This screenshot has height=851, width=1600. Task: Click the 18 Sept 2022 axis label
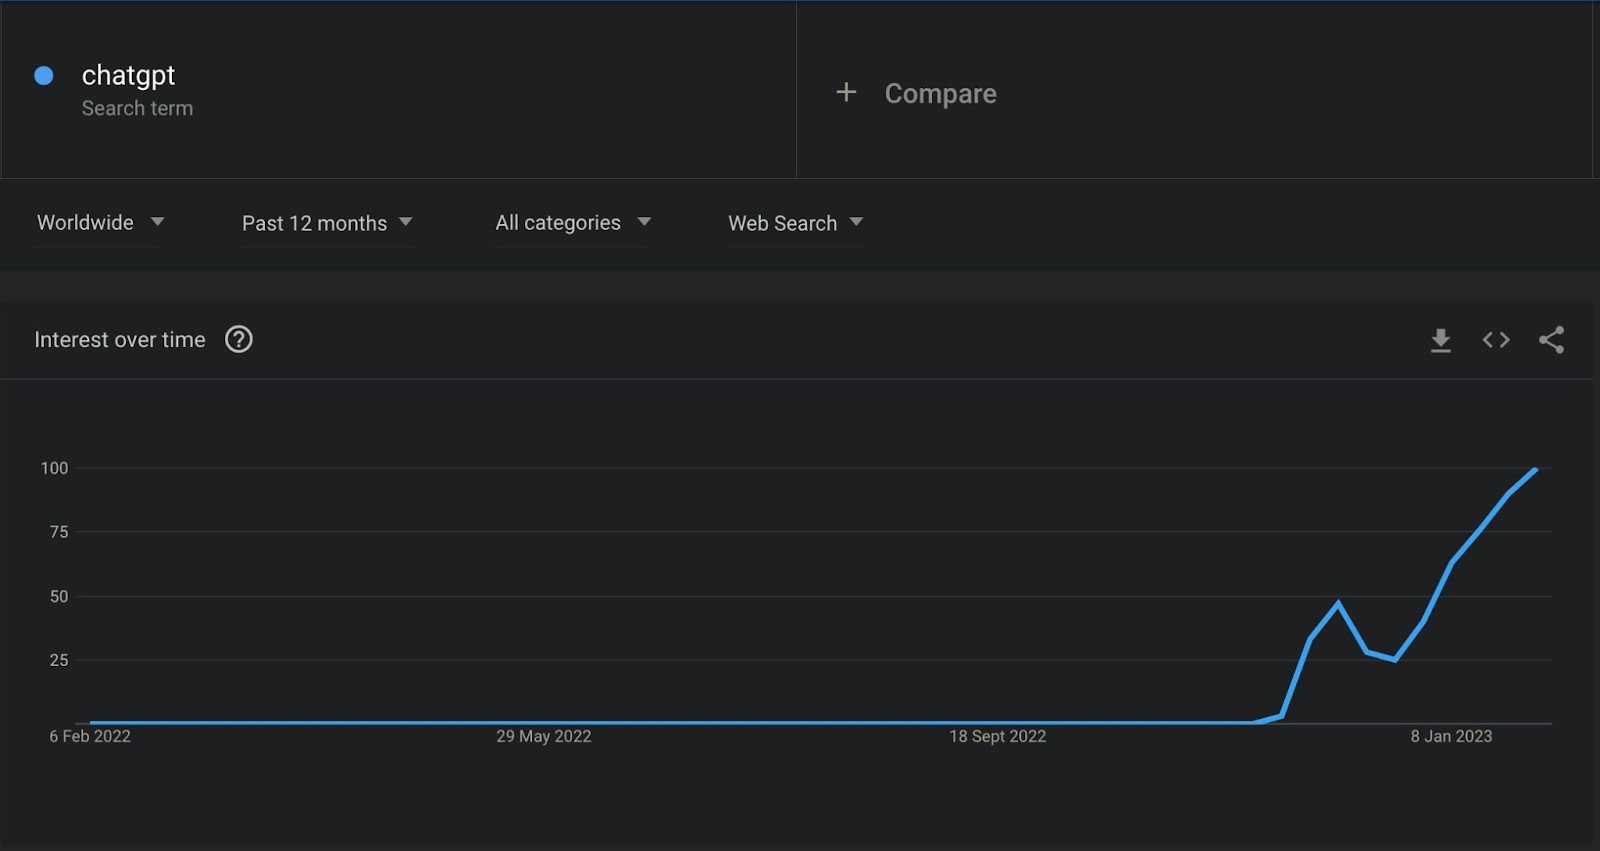998,736
